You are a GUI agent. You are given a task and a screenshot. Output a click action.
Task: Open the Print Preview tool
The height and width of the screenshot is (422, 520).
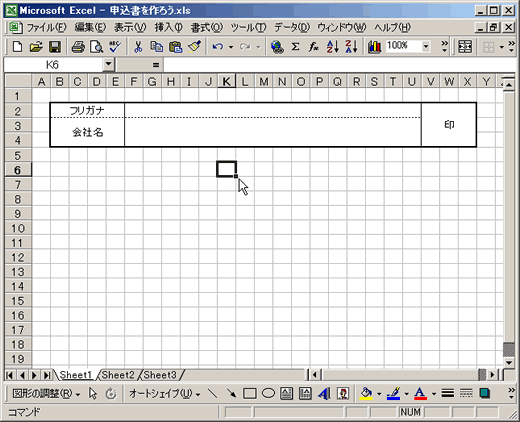pyautogui.click(x=97, y=47)
